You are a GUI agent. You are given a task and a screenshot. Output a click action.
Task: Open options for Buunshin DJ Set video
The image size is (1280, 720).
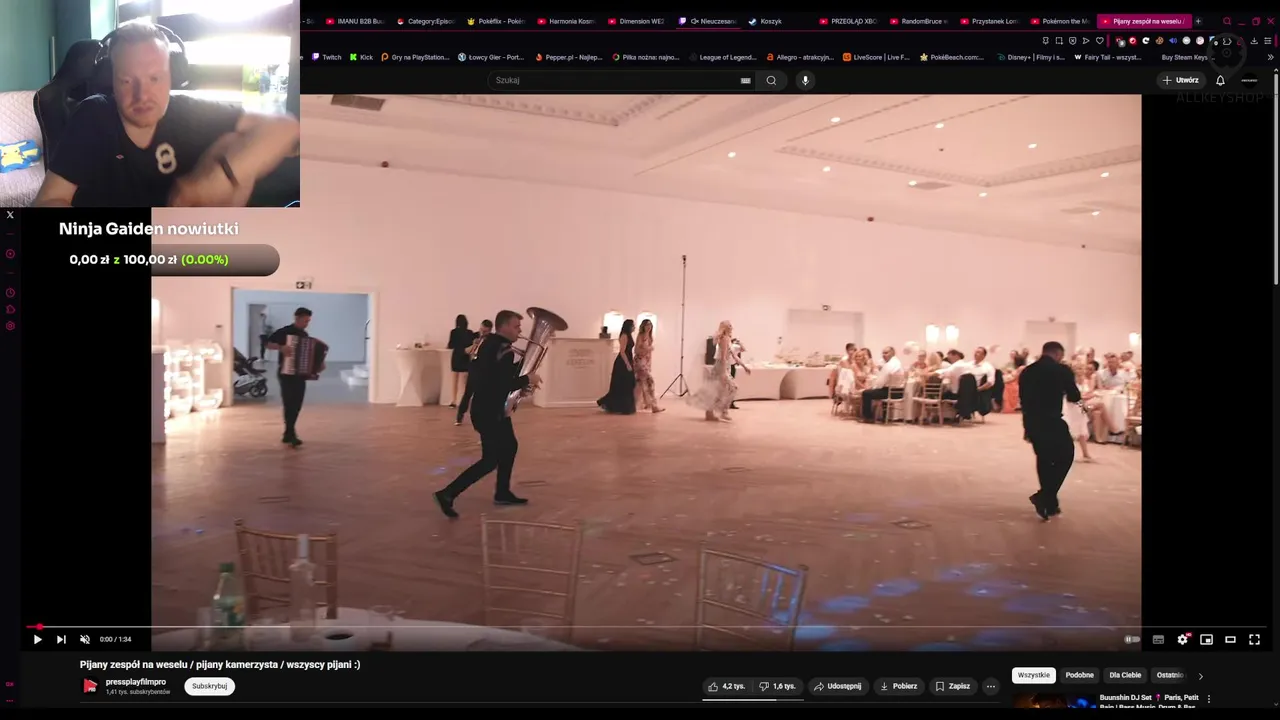click(1209, 699)
